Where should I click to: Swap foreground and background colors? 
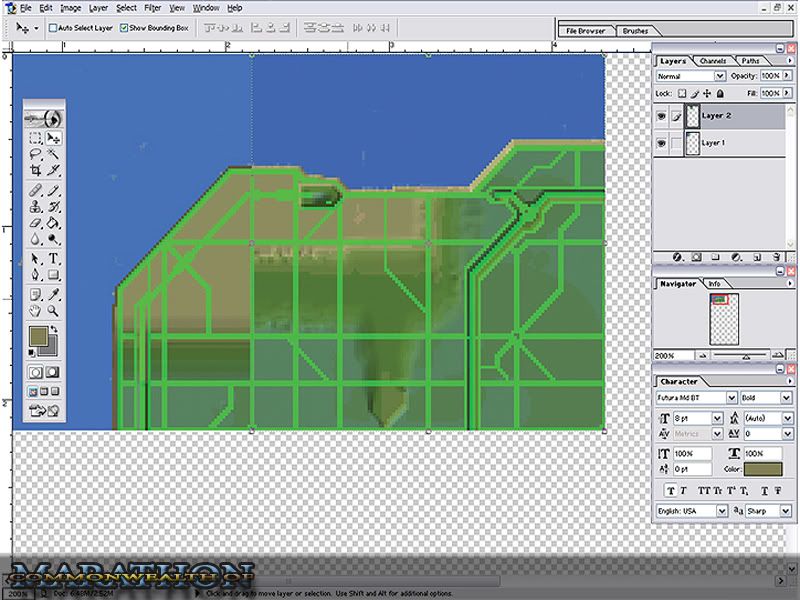(54, 330)
